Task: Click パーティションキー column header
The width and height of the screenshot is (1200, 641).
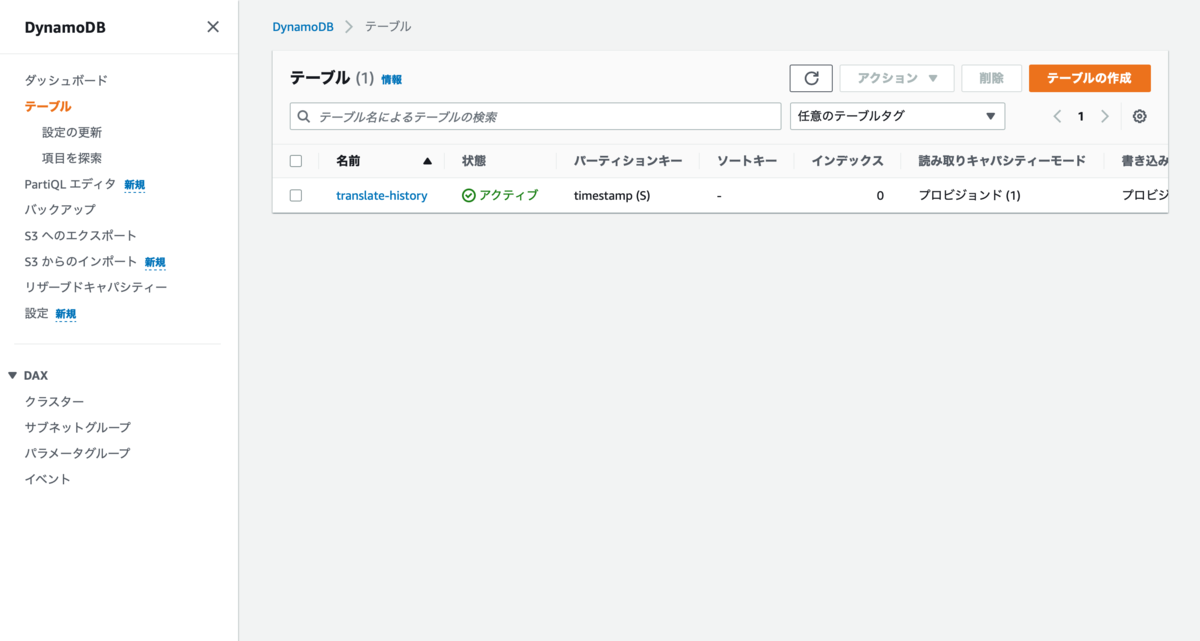Action: tap(628, 161)
